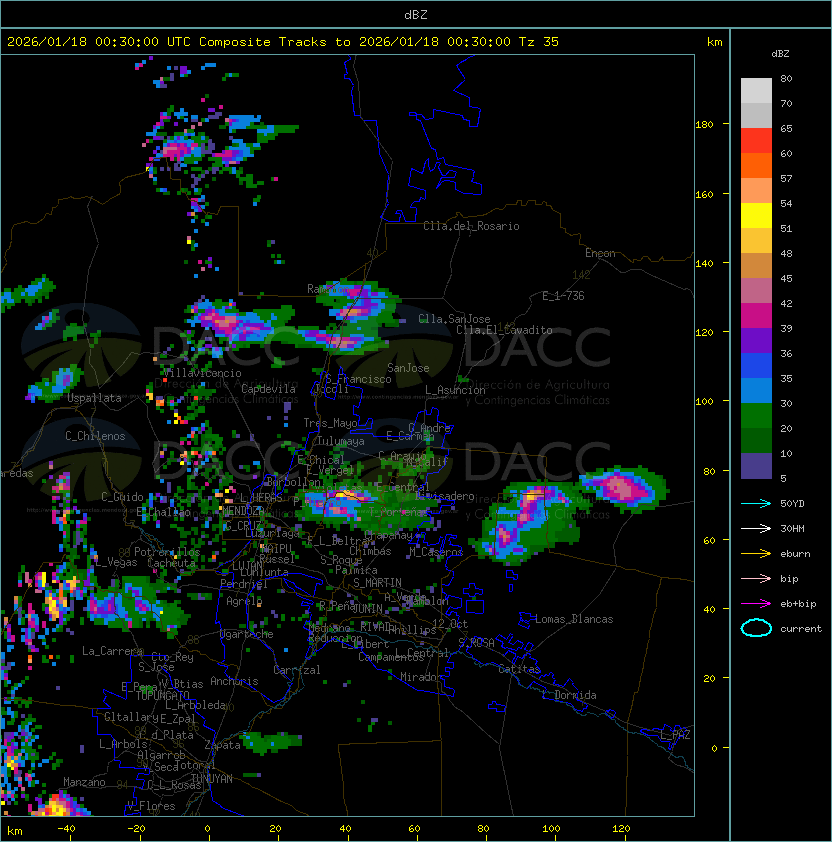Click the 'Carrizal' map label

click(x=297, y=670)
